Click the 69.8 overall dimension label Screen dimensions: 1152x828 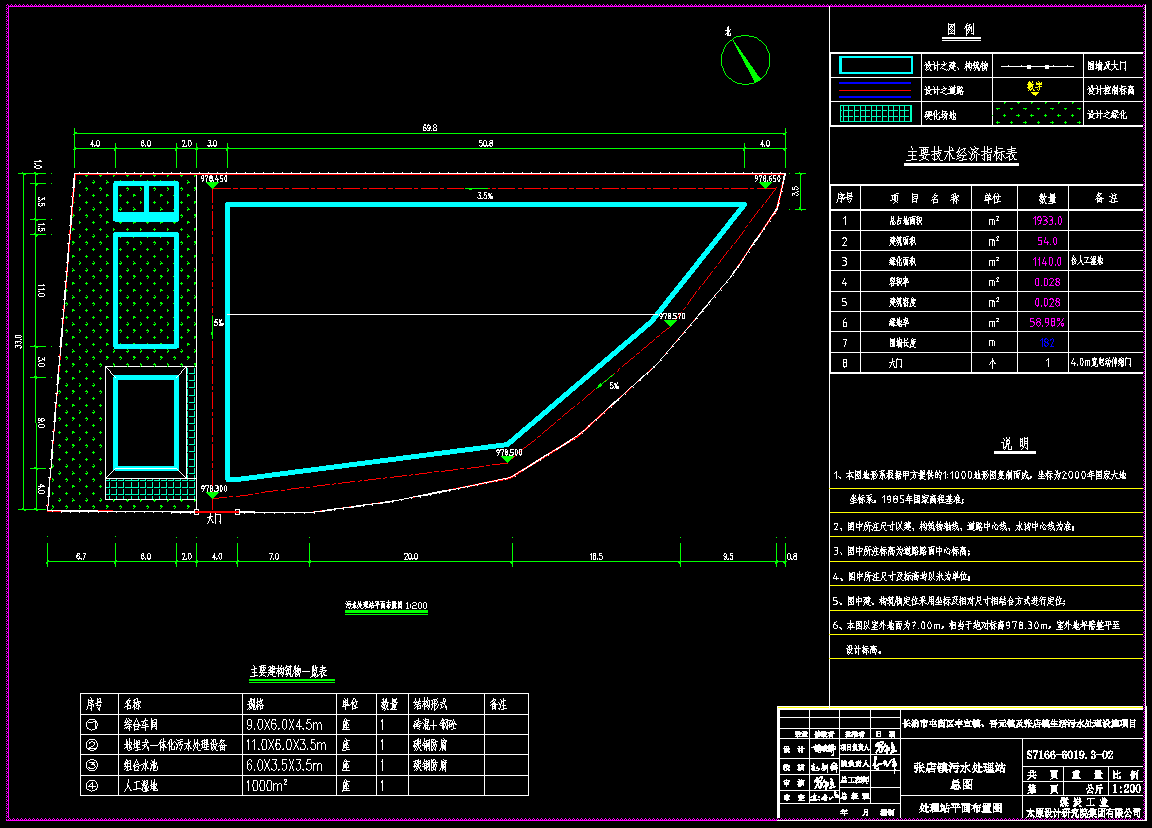(x=429, y=128)
